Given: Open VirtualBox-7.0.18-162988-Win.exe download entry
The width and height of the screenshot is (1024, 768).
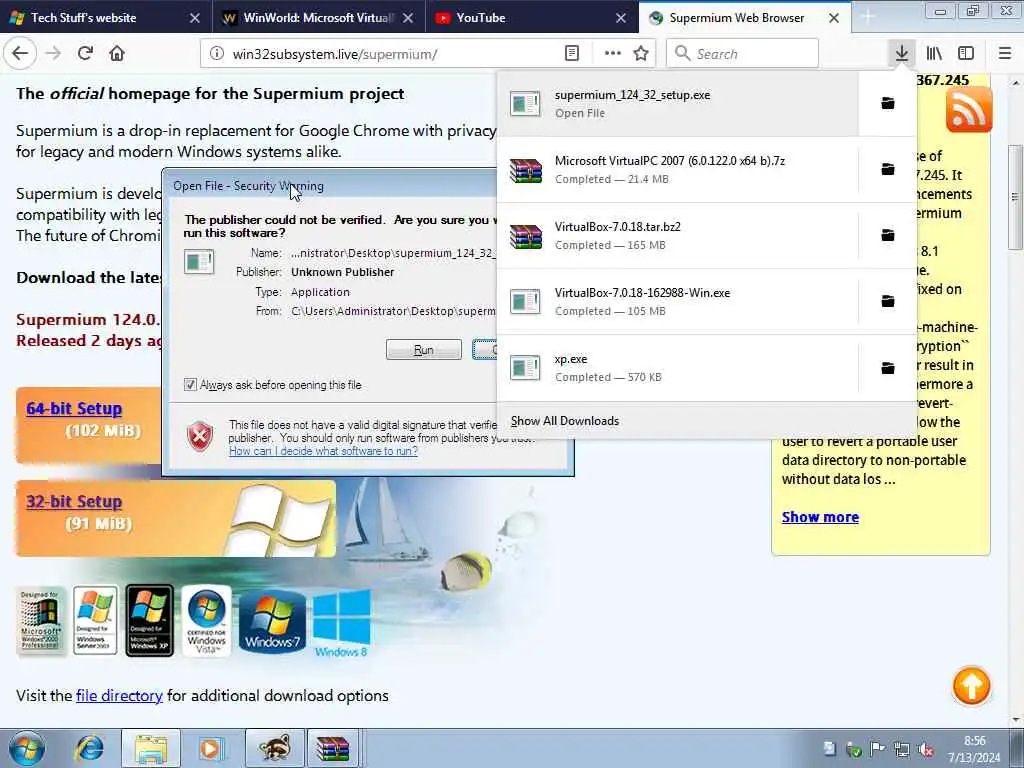Looking at the screenshot, I should tap(678, 301).
